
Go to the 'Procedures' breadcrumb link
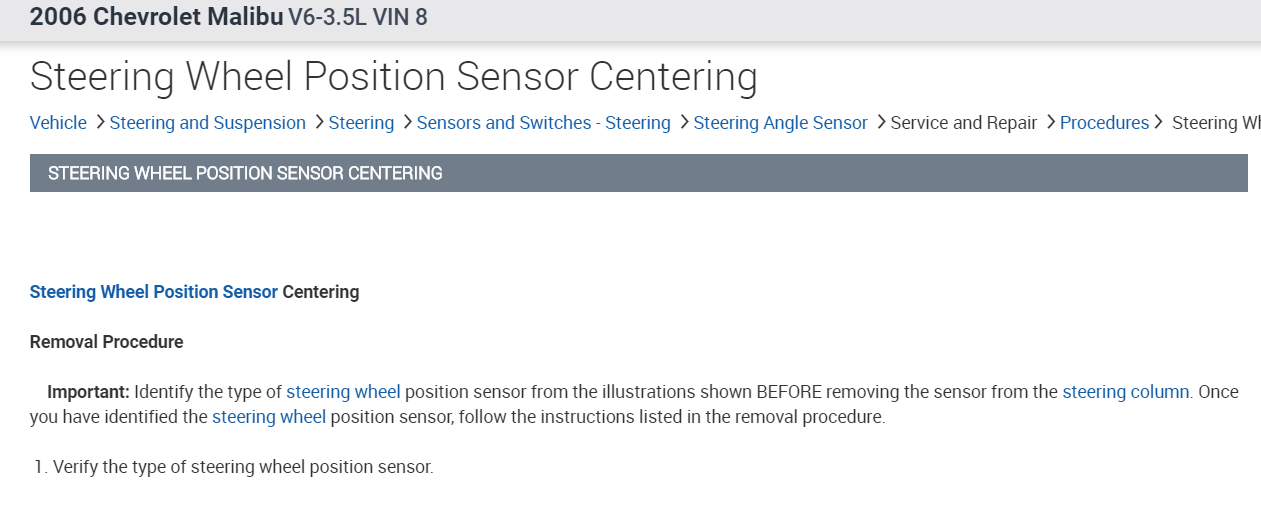point(1104,123)
